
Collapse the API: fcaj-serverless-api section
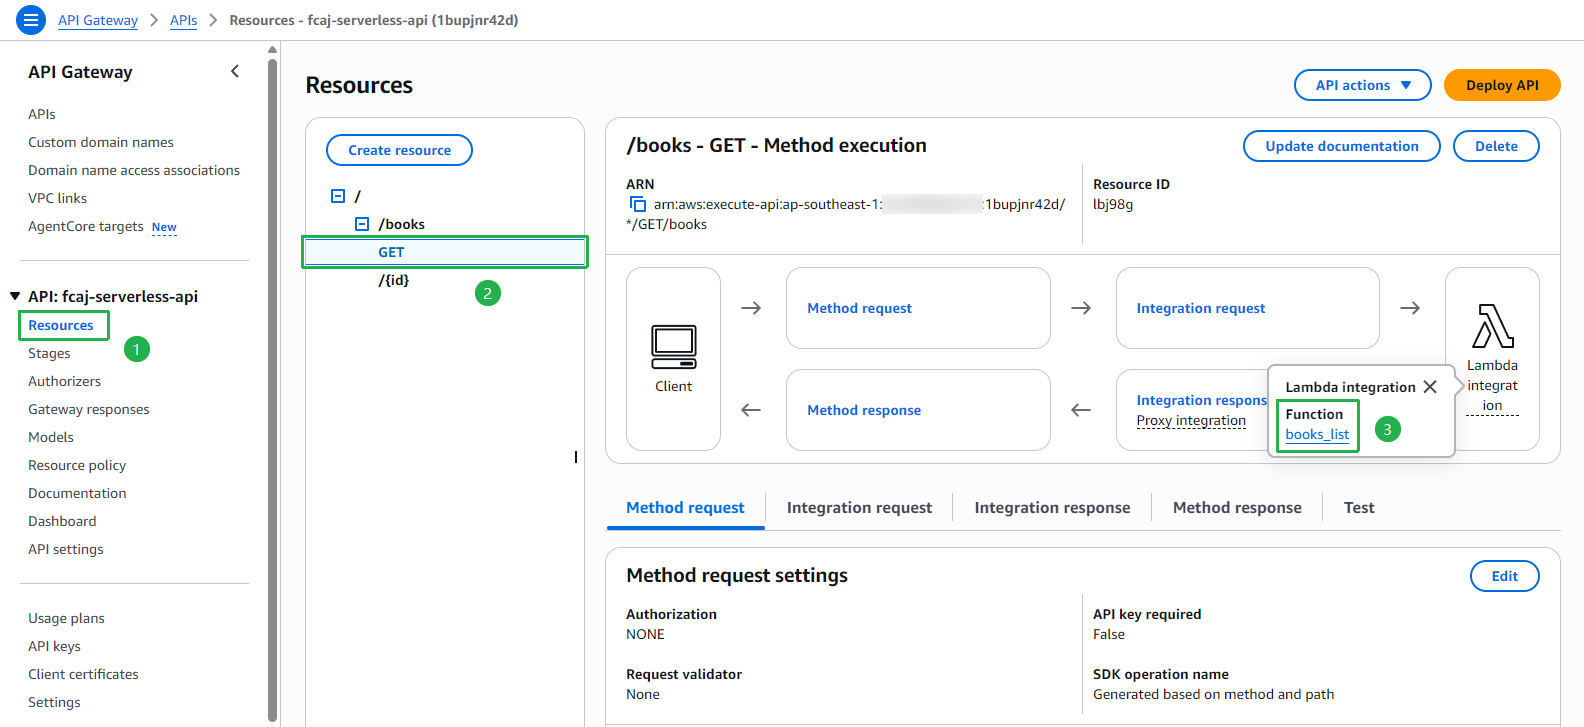click(x=15, y=296)
